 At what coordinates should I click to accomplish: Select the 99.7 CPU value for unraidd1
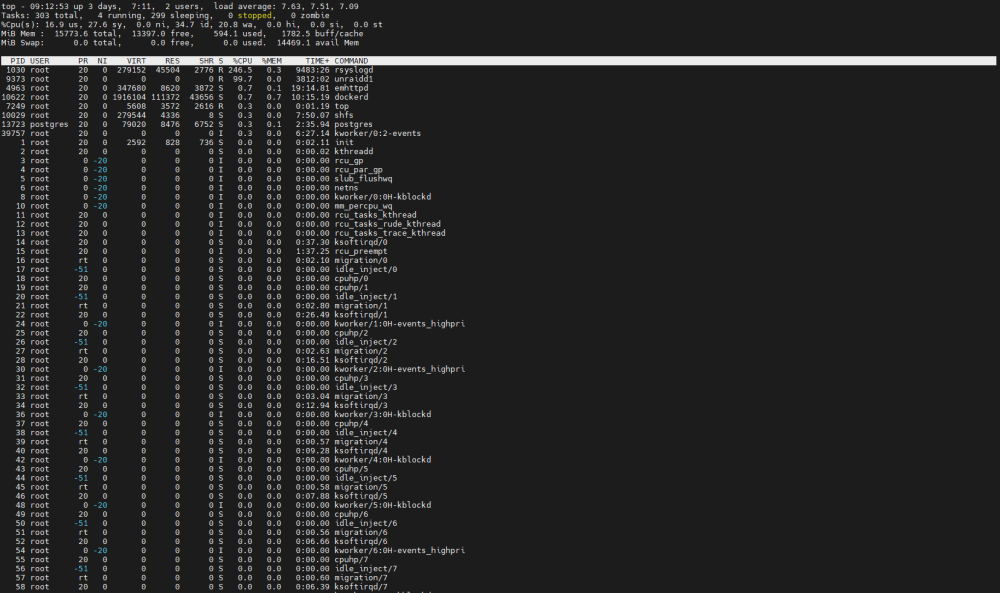242,79
